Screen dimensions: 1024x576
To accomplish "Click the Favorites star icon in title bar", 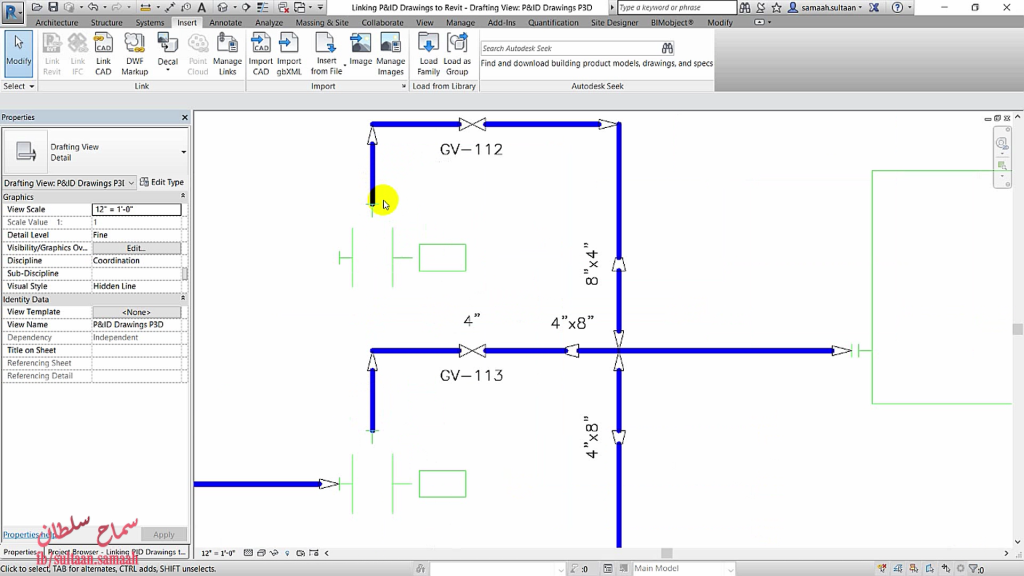I will point(776,7).
